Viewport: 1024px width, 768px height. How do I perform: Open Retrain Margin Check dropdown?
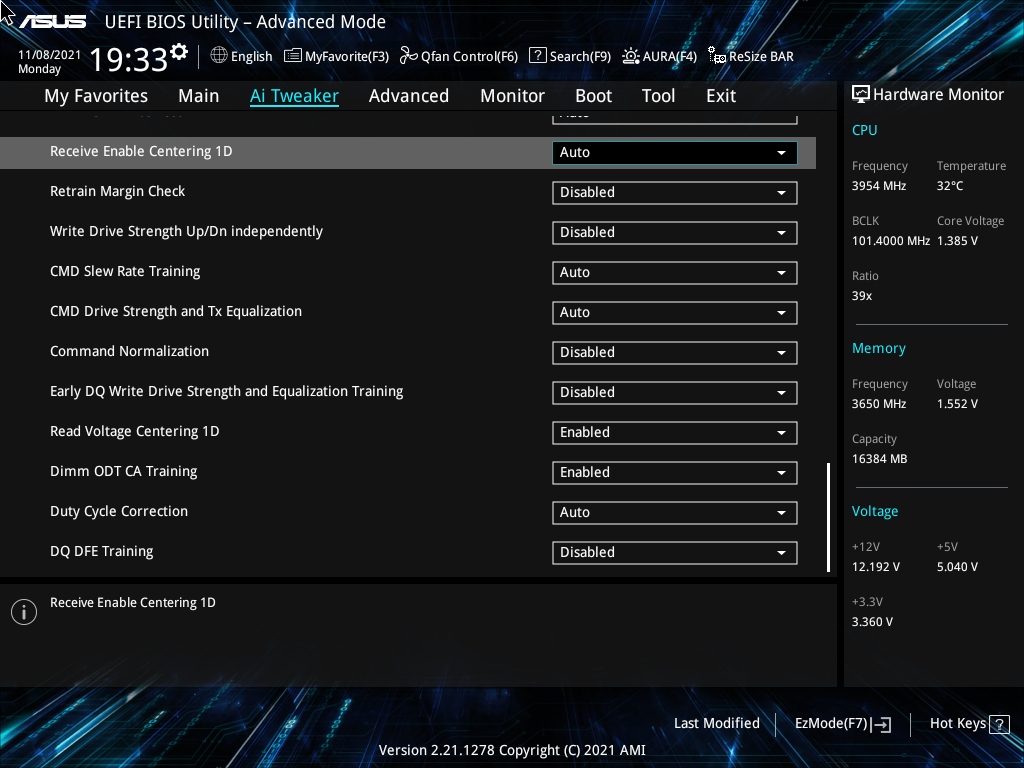(675, 193)
